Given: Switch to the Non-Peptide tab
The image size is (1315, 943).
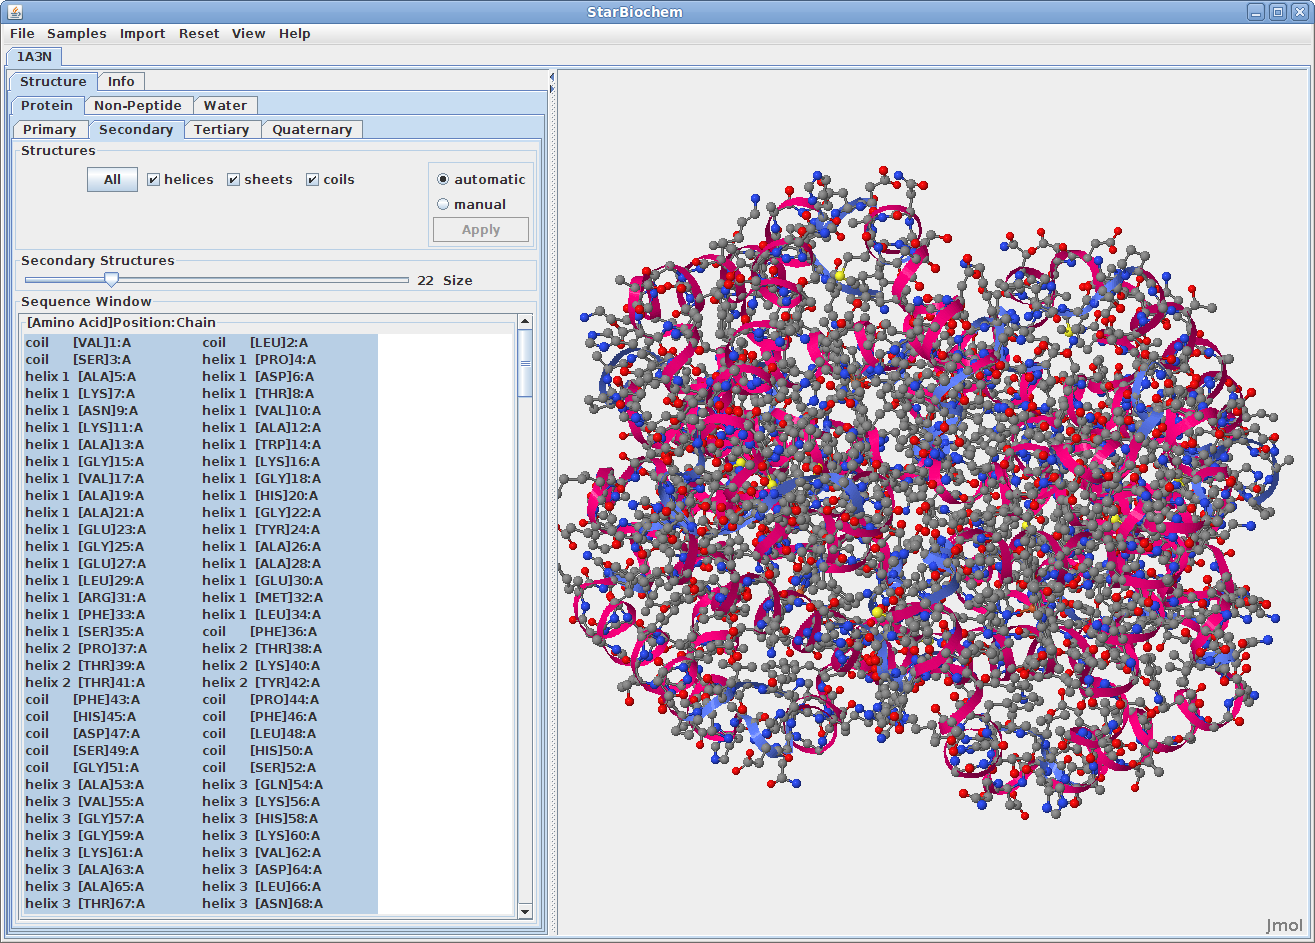Looking at the screenshot, I should click(x=138, y=105).
